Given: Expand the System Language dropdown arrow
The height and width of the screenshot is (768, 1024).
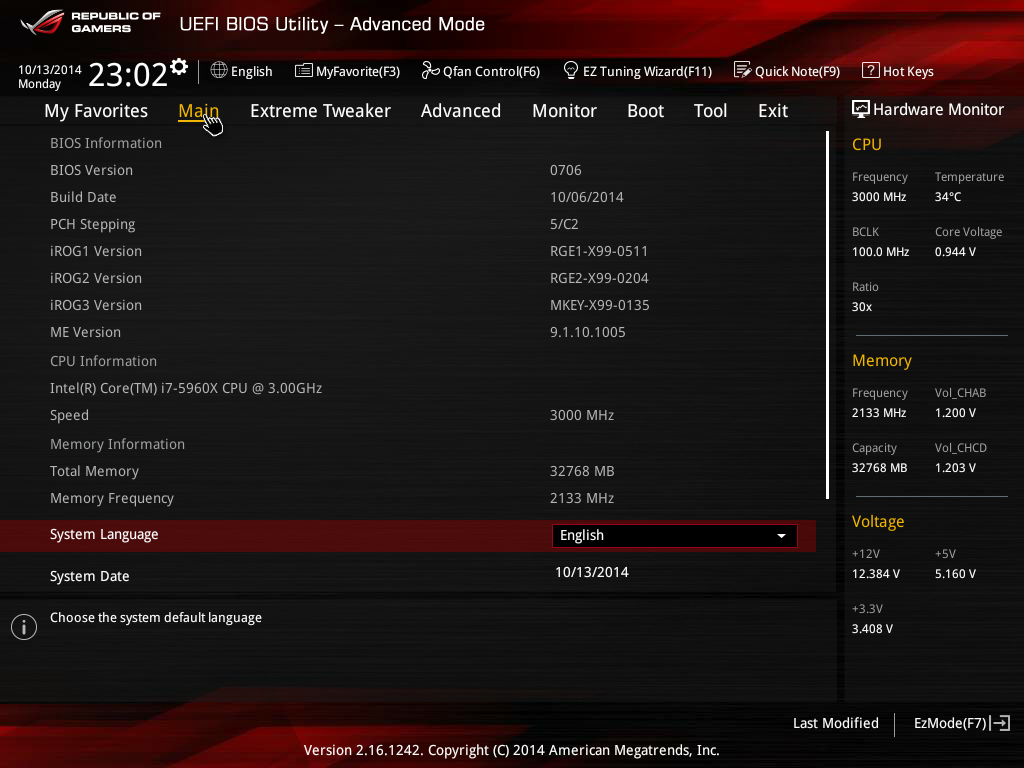Looking at the screenshot, I should tap(781, 536).
